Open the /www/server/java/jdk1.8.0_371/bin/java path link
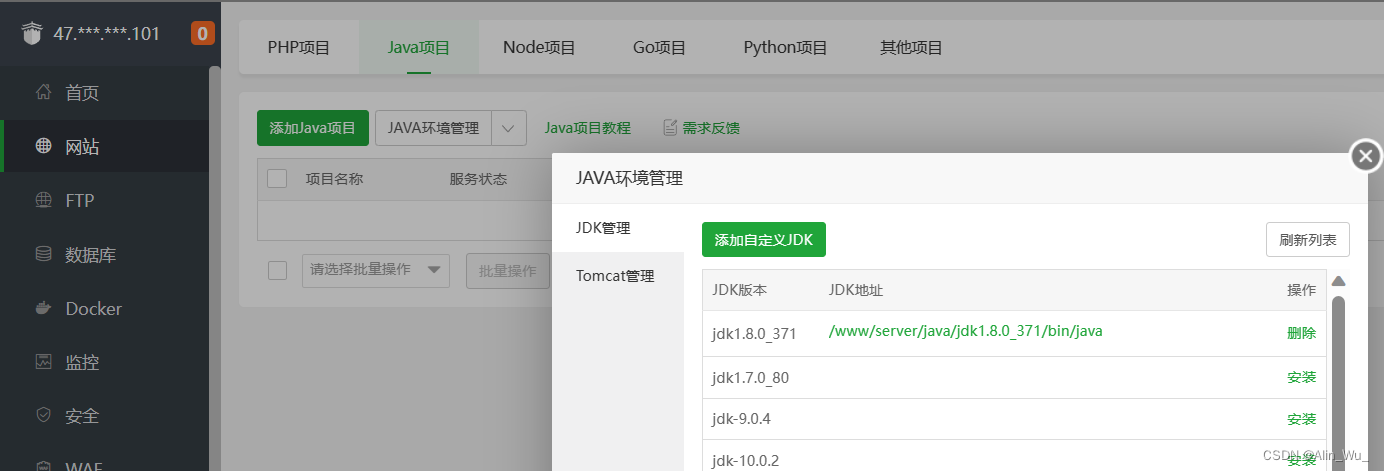 tap(966, 331)
